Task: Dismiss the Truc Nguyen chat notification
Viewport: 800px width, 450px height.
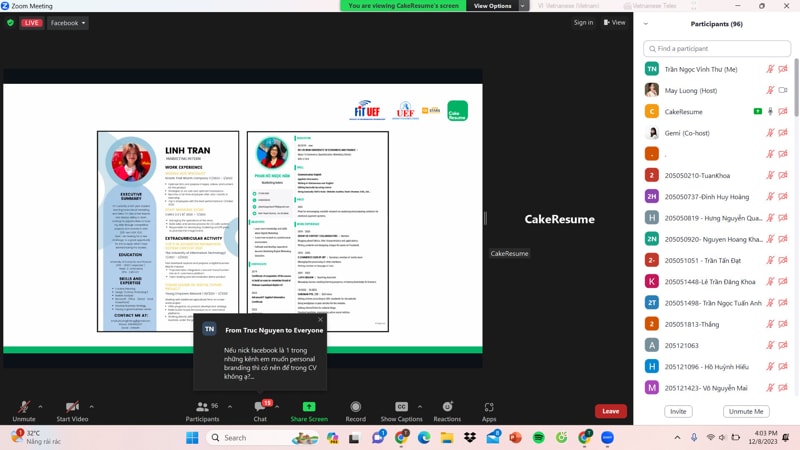Action: click(320, 320)
